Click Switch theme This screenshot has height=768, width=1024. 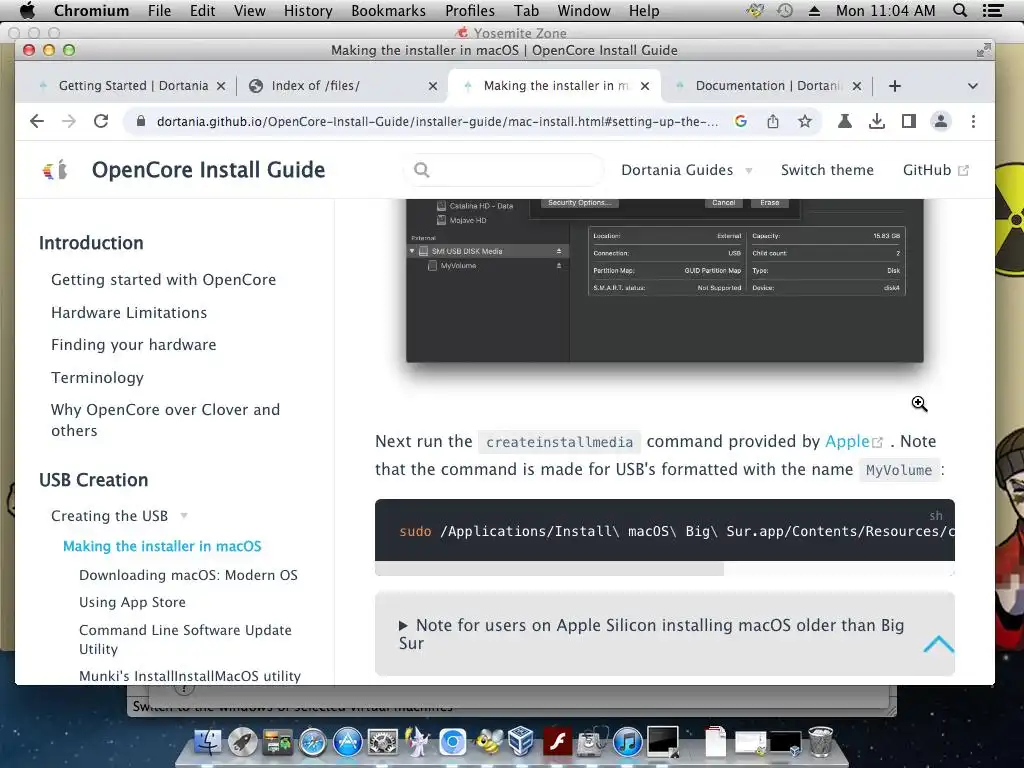click(827, 170)
